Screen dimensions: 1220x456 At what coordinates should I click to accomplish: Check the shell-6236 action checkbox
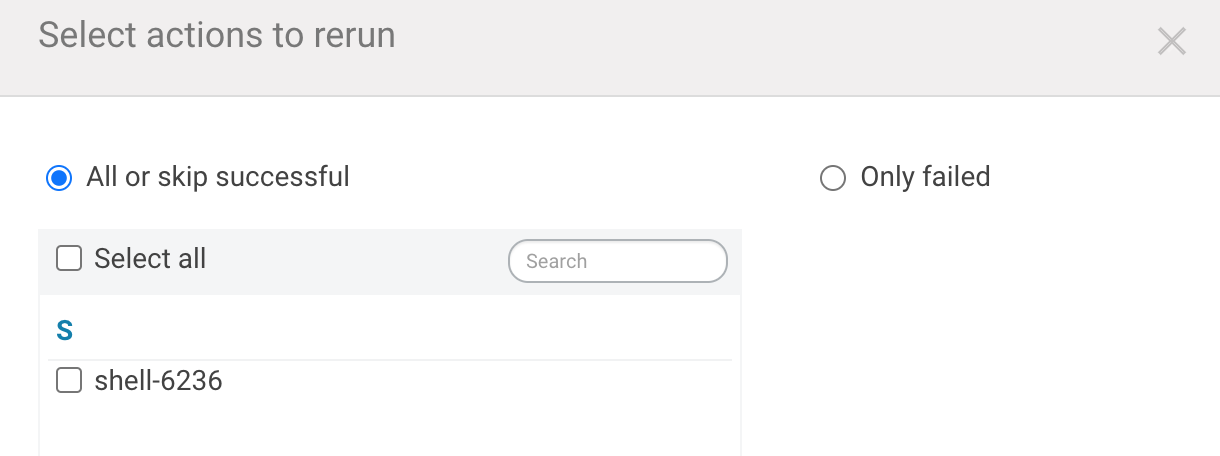69,381
